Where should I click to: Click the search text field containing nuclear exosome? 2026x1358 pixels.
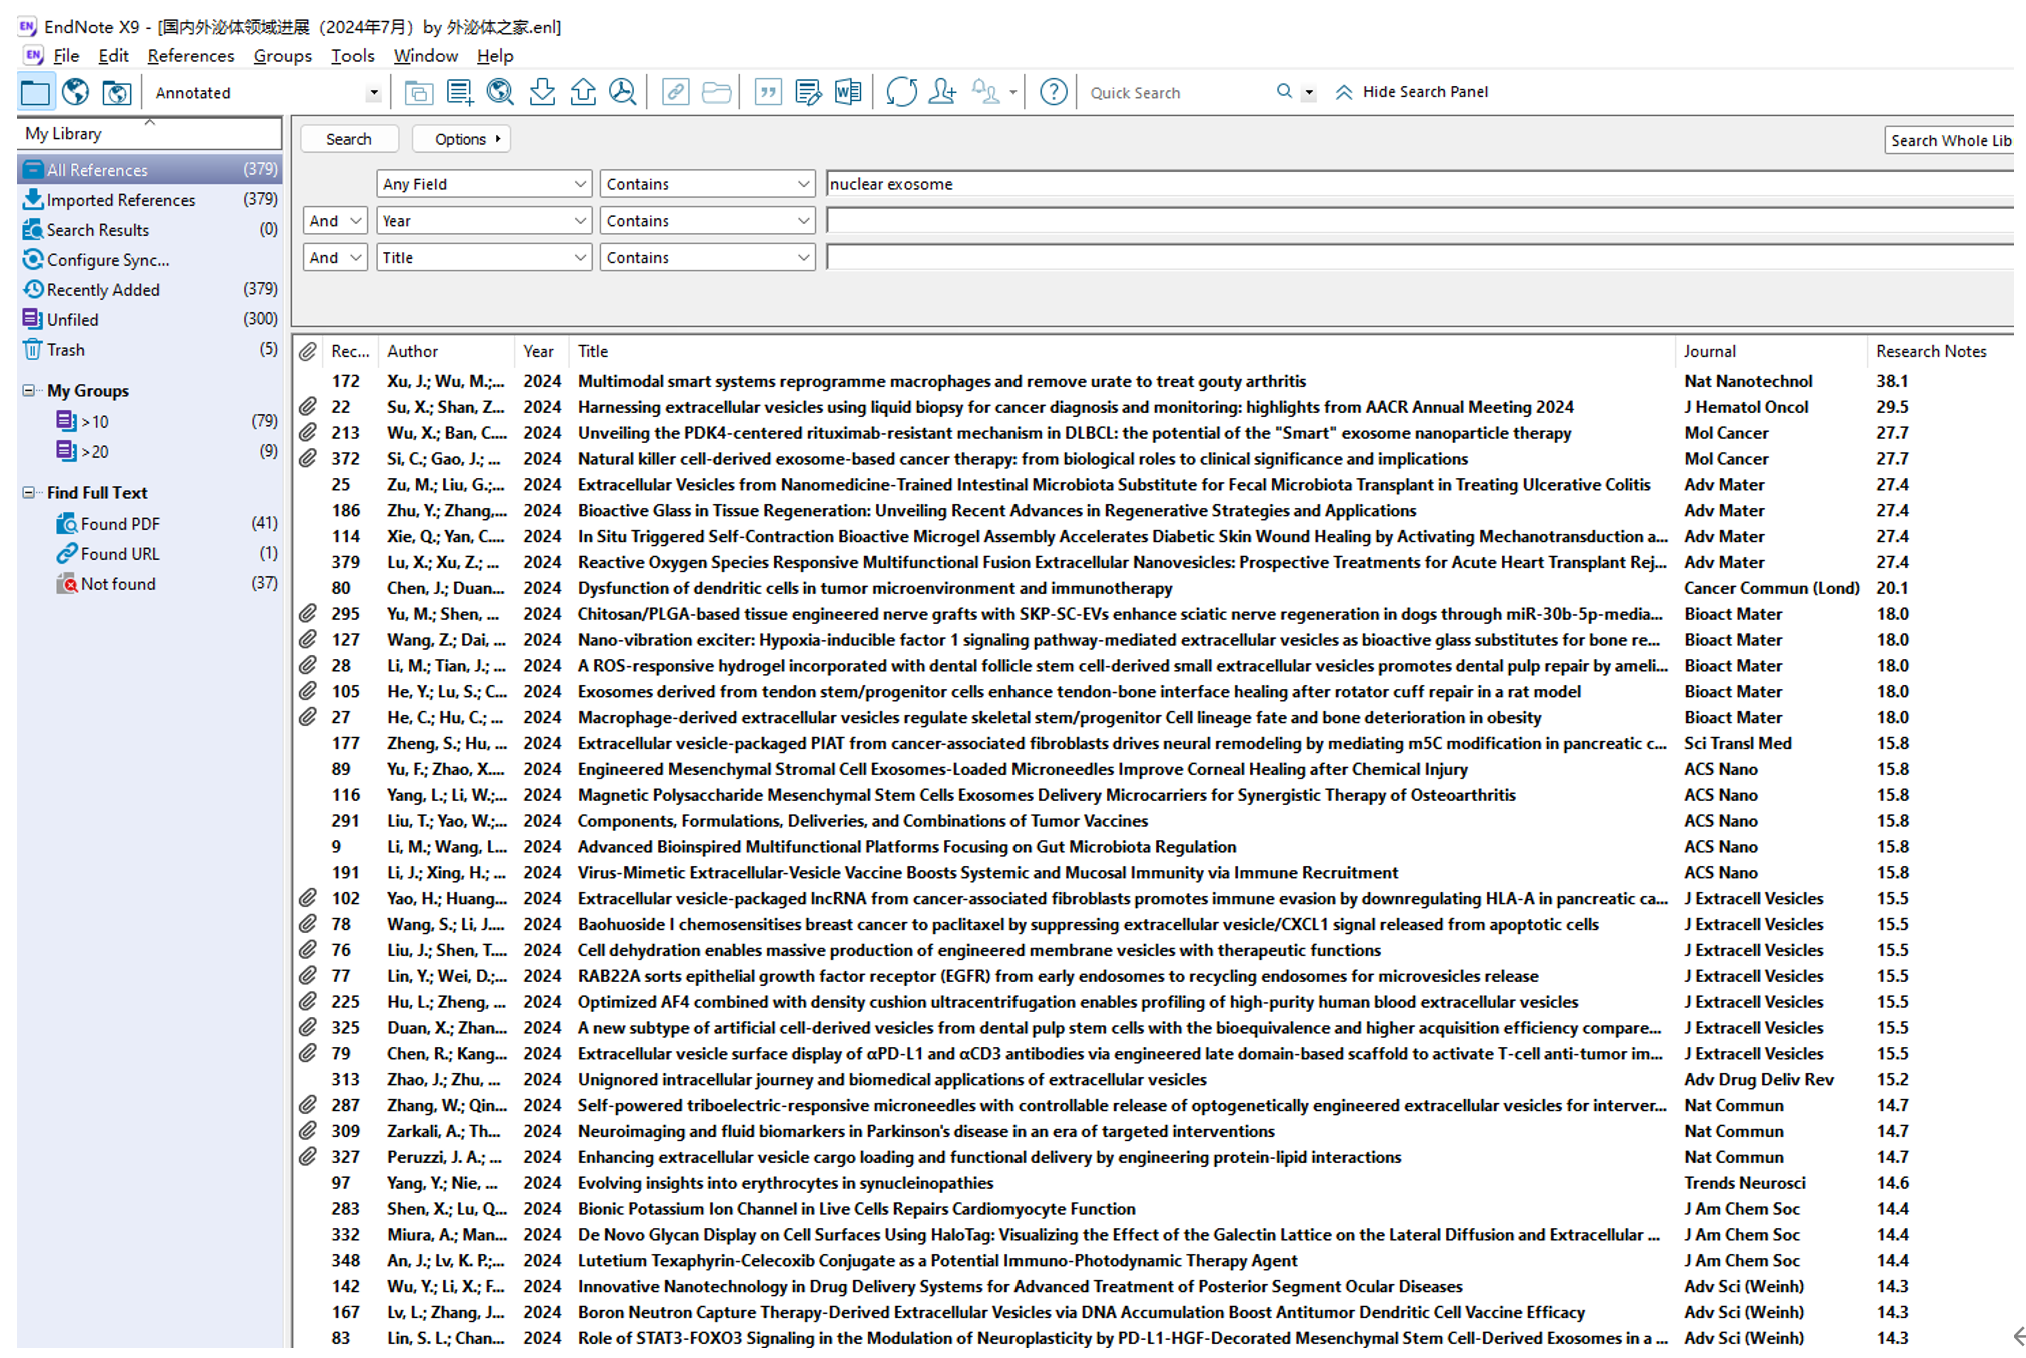1419,184
